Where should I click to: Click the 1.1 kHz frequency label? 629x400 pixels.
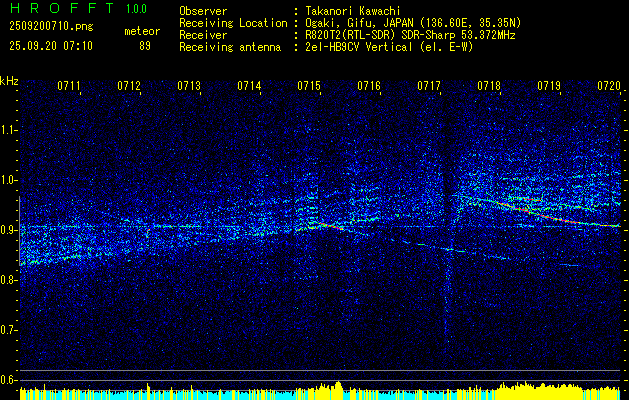[x=8, y=130]
